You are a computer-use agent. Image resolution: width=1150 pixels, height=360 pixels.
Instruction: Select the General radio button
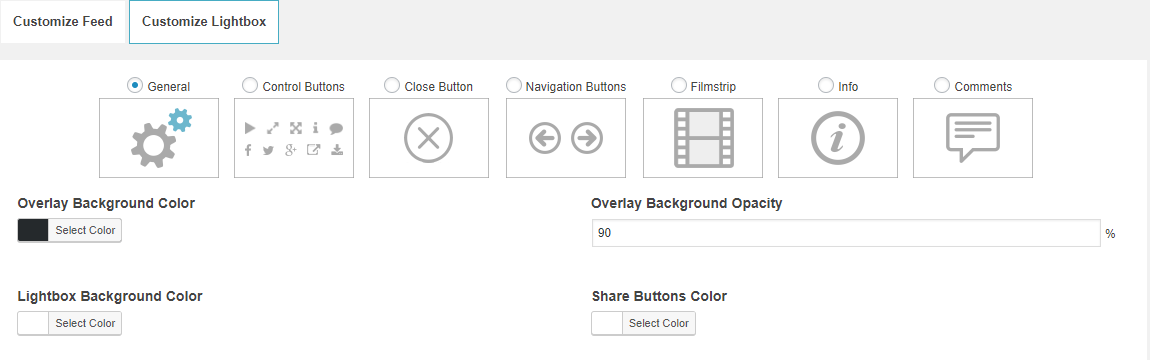pyautogui.click(x=135, y=85)
